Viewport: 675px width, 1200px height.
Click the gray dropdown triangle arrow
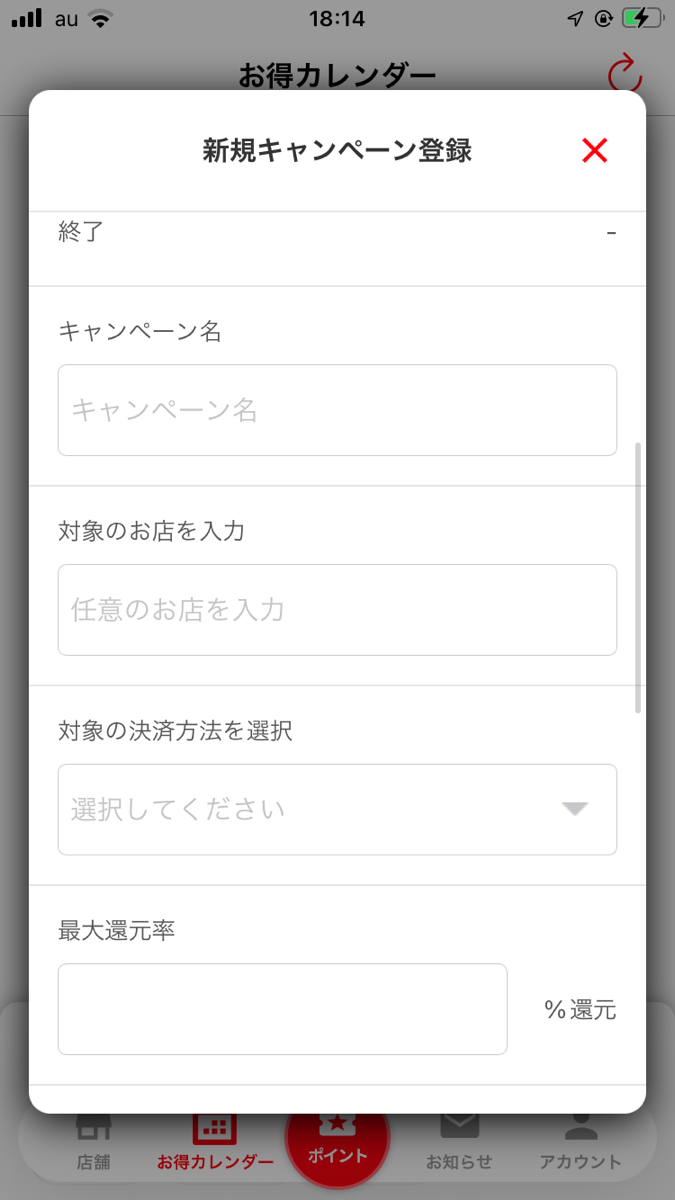[574, 809]
